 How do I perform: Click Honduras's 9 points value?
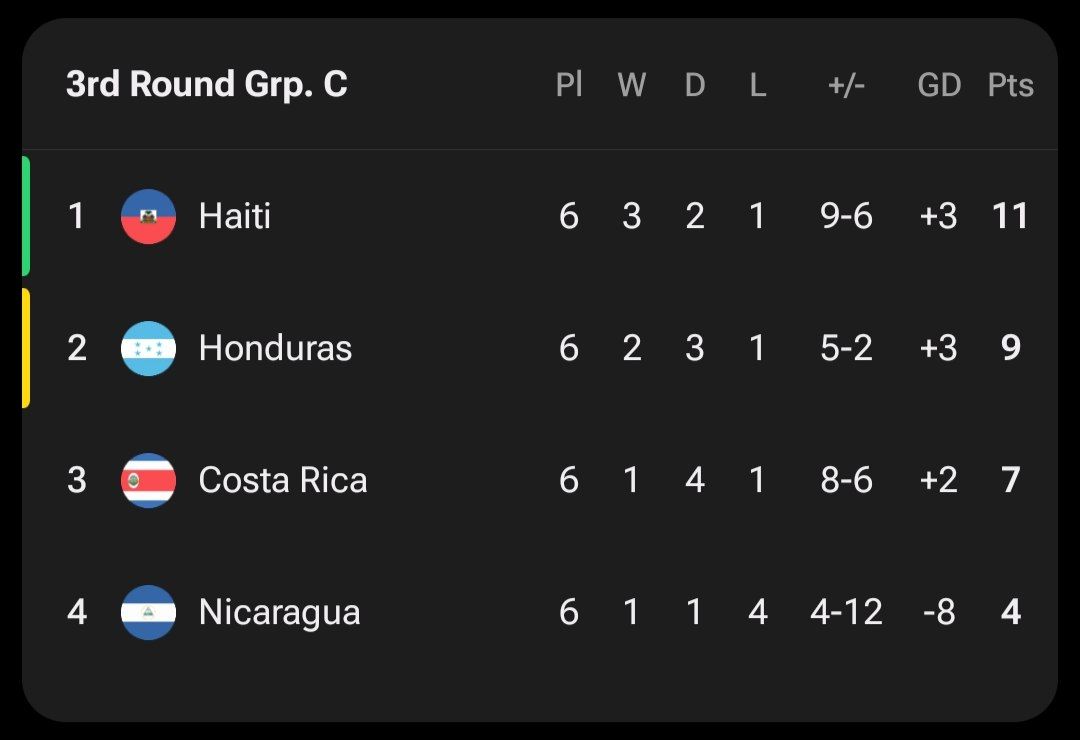(1010, 348)
